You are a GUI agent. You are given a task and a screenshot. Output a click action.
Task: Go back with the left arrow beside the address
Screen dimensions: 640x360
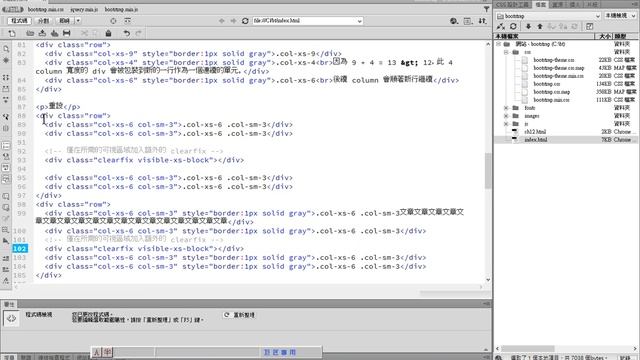pyautogui.click(x=222, y=21)
